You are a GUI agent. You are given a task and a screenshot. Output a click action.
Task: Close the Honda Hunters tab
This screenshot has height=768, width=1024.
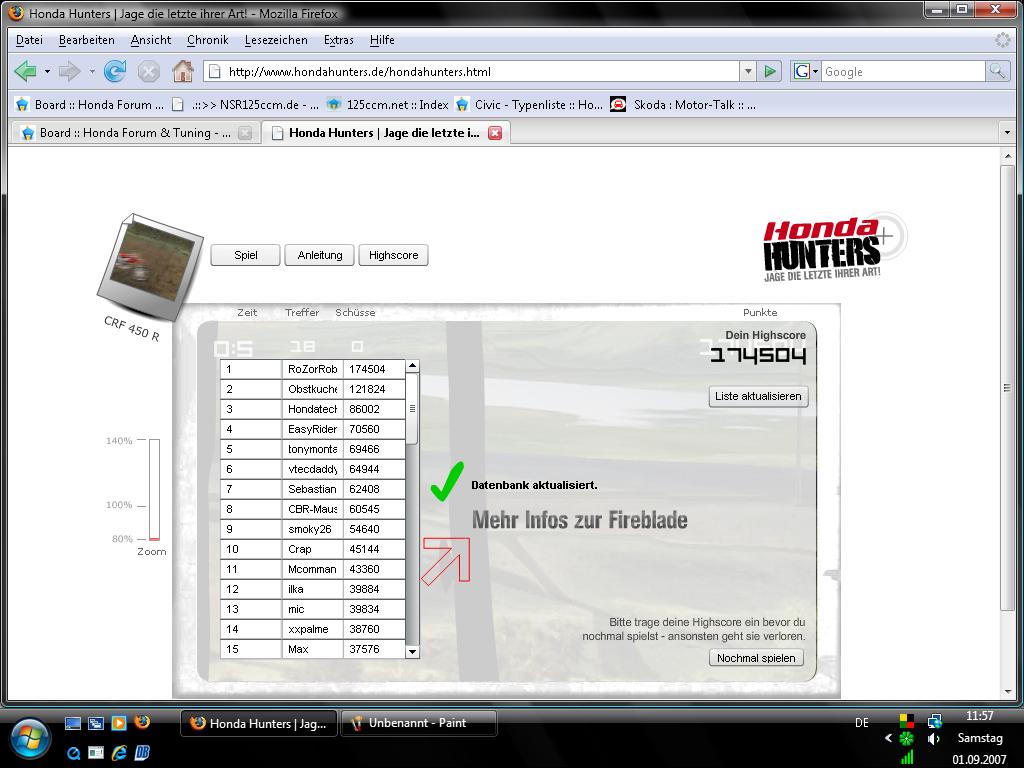(496, 133)
